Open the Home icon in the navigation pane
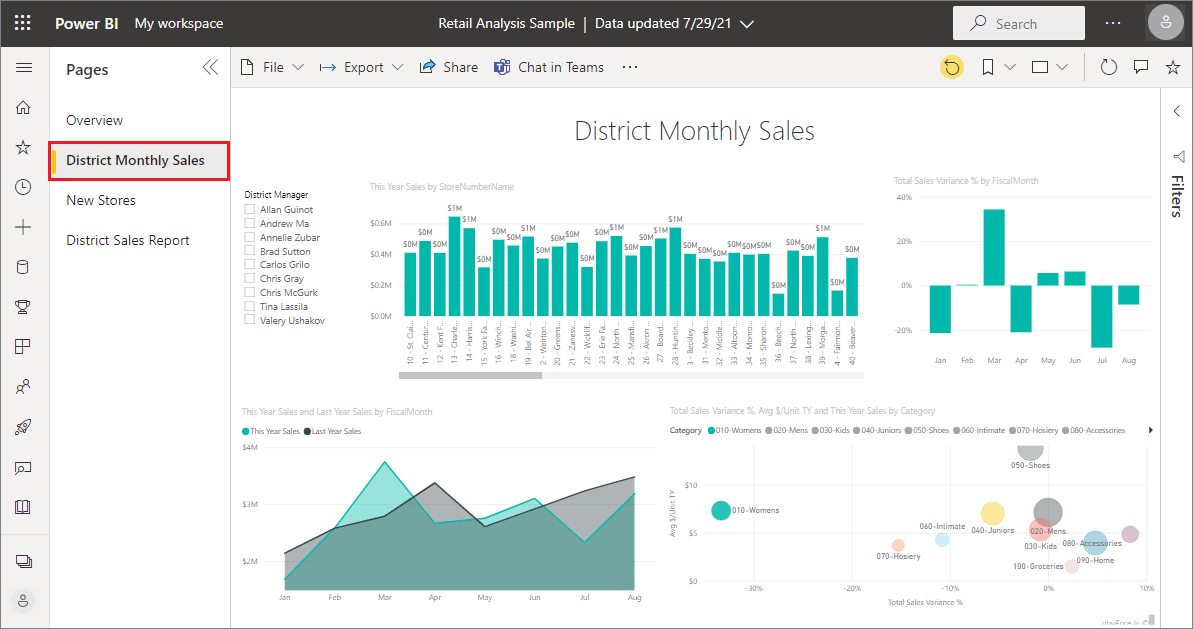The width and height of the screenshot is (1193, 629). [23, 107]
